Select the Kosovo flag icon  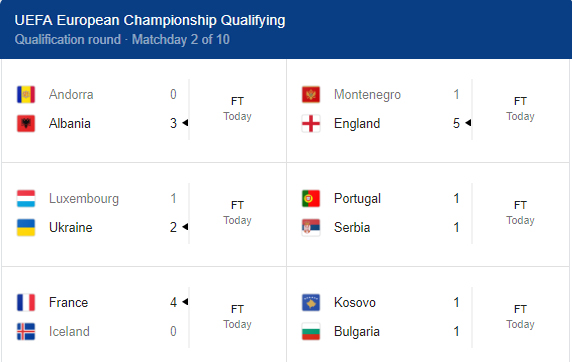(x=311, y=303)
